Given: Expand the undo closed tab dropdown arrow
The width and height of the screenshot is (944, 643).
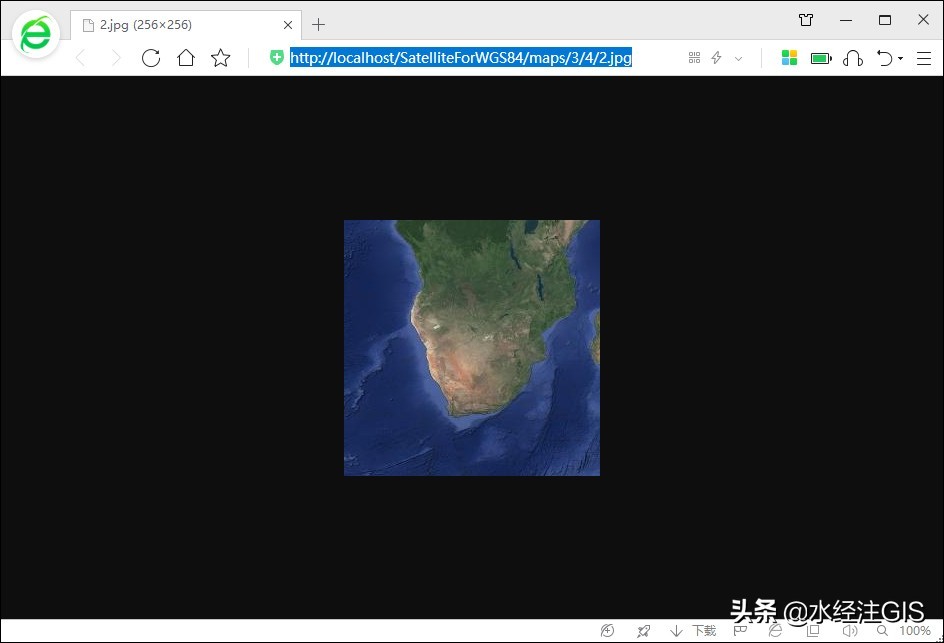Looking at the screenshot, I should click(900, 58).
